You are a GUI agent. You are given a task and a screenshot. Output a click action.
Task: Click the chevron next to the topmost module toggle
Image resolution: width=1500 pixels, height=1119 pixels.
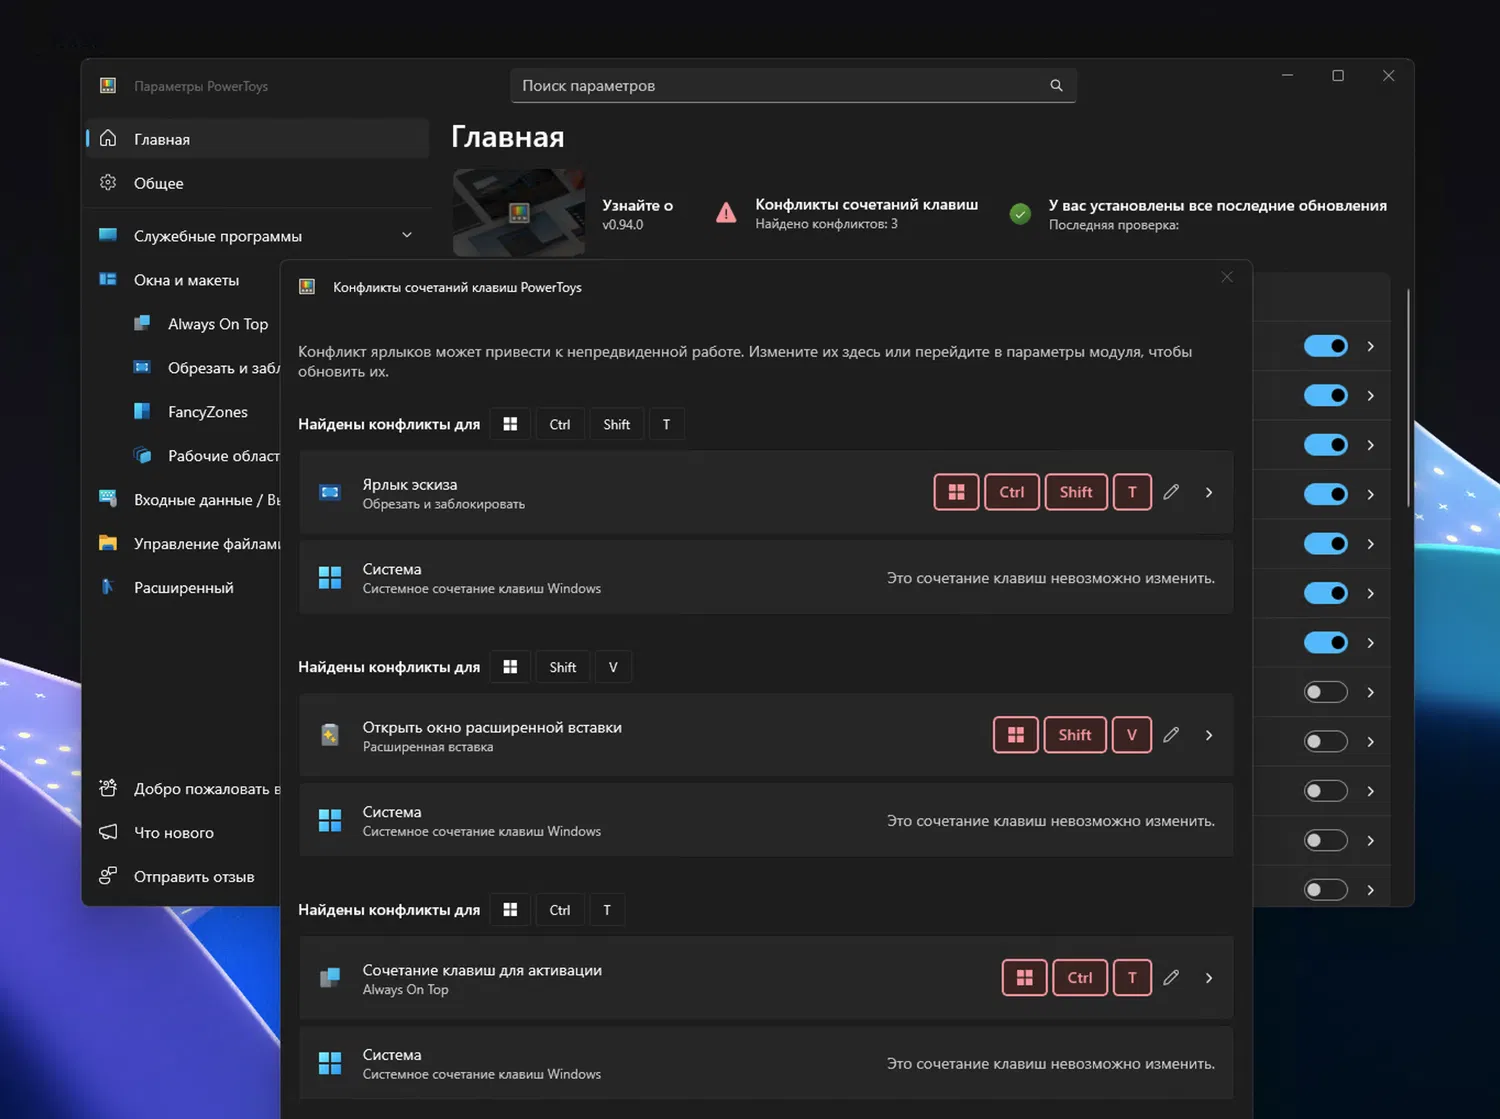tap(1371, 346)
